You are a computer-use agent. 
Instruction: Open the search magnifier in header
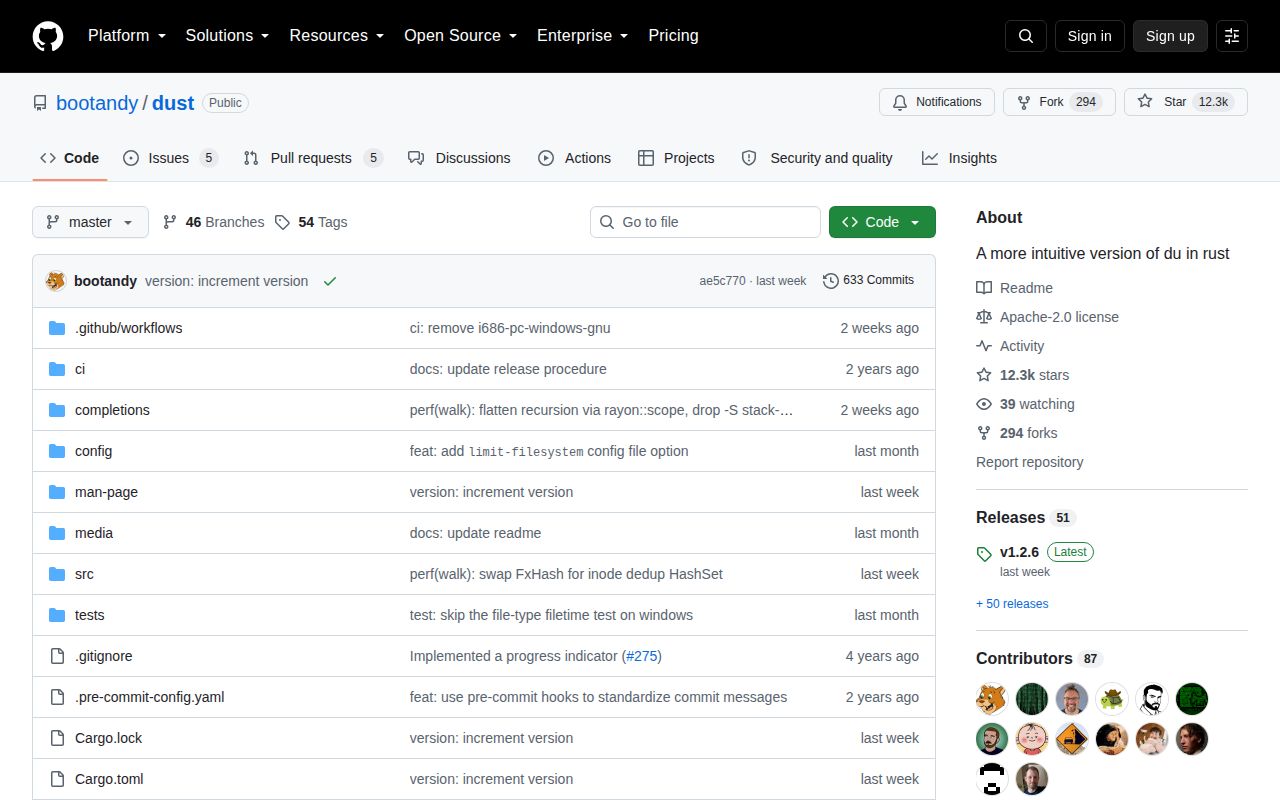click(1026, 36)
